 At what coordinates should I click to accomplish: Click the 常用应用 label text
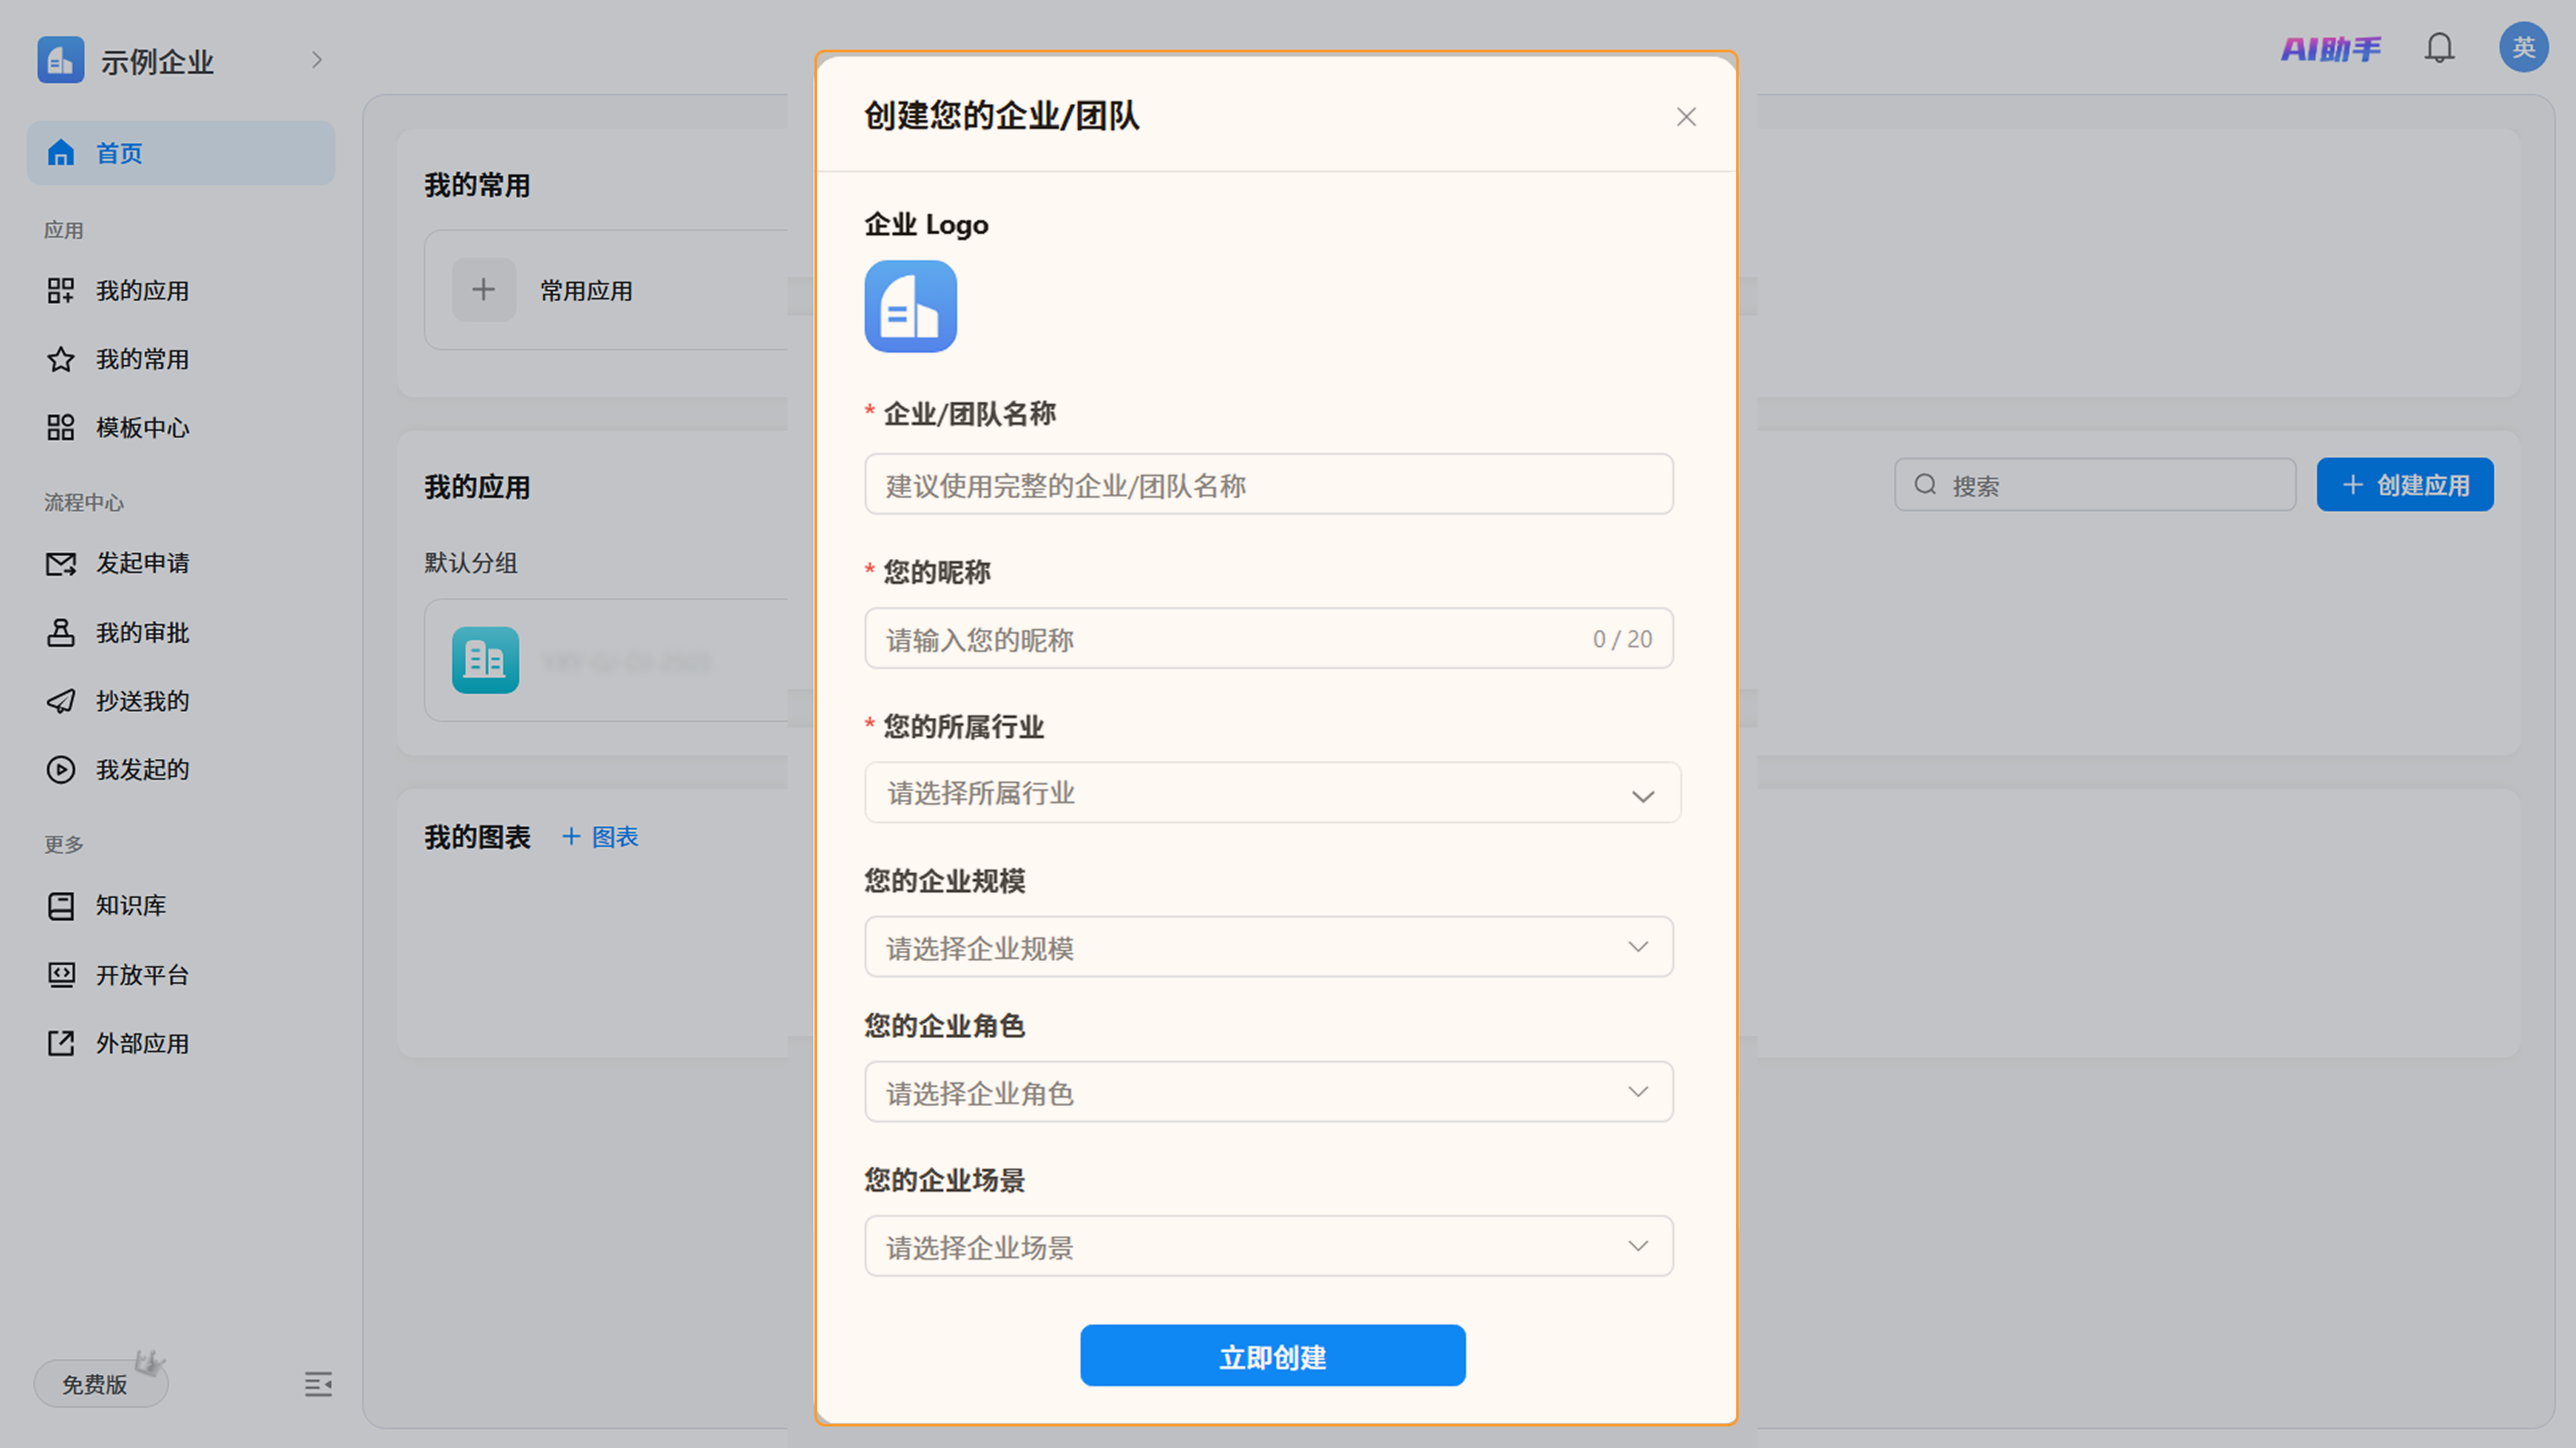click(586, 291)
